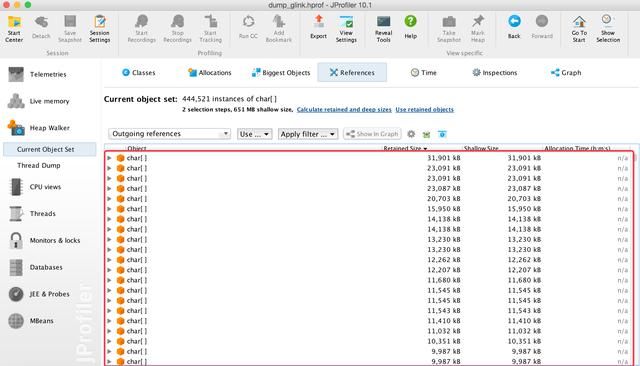Click the Detach toolbar icon
Viewport: 640px width, 366px height.
41,28
